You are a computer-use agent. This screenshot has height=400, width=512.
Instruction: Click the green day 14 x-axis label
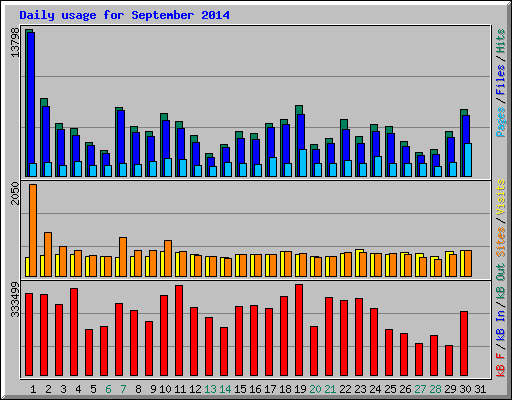click(225, 389)
